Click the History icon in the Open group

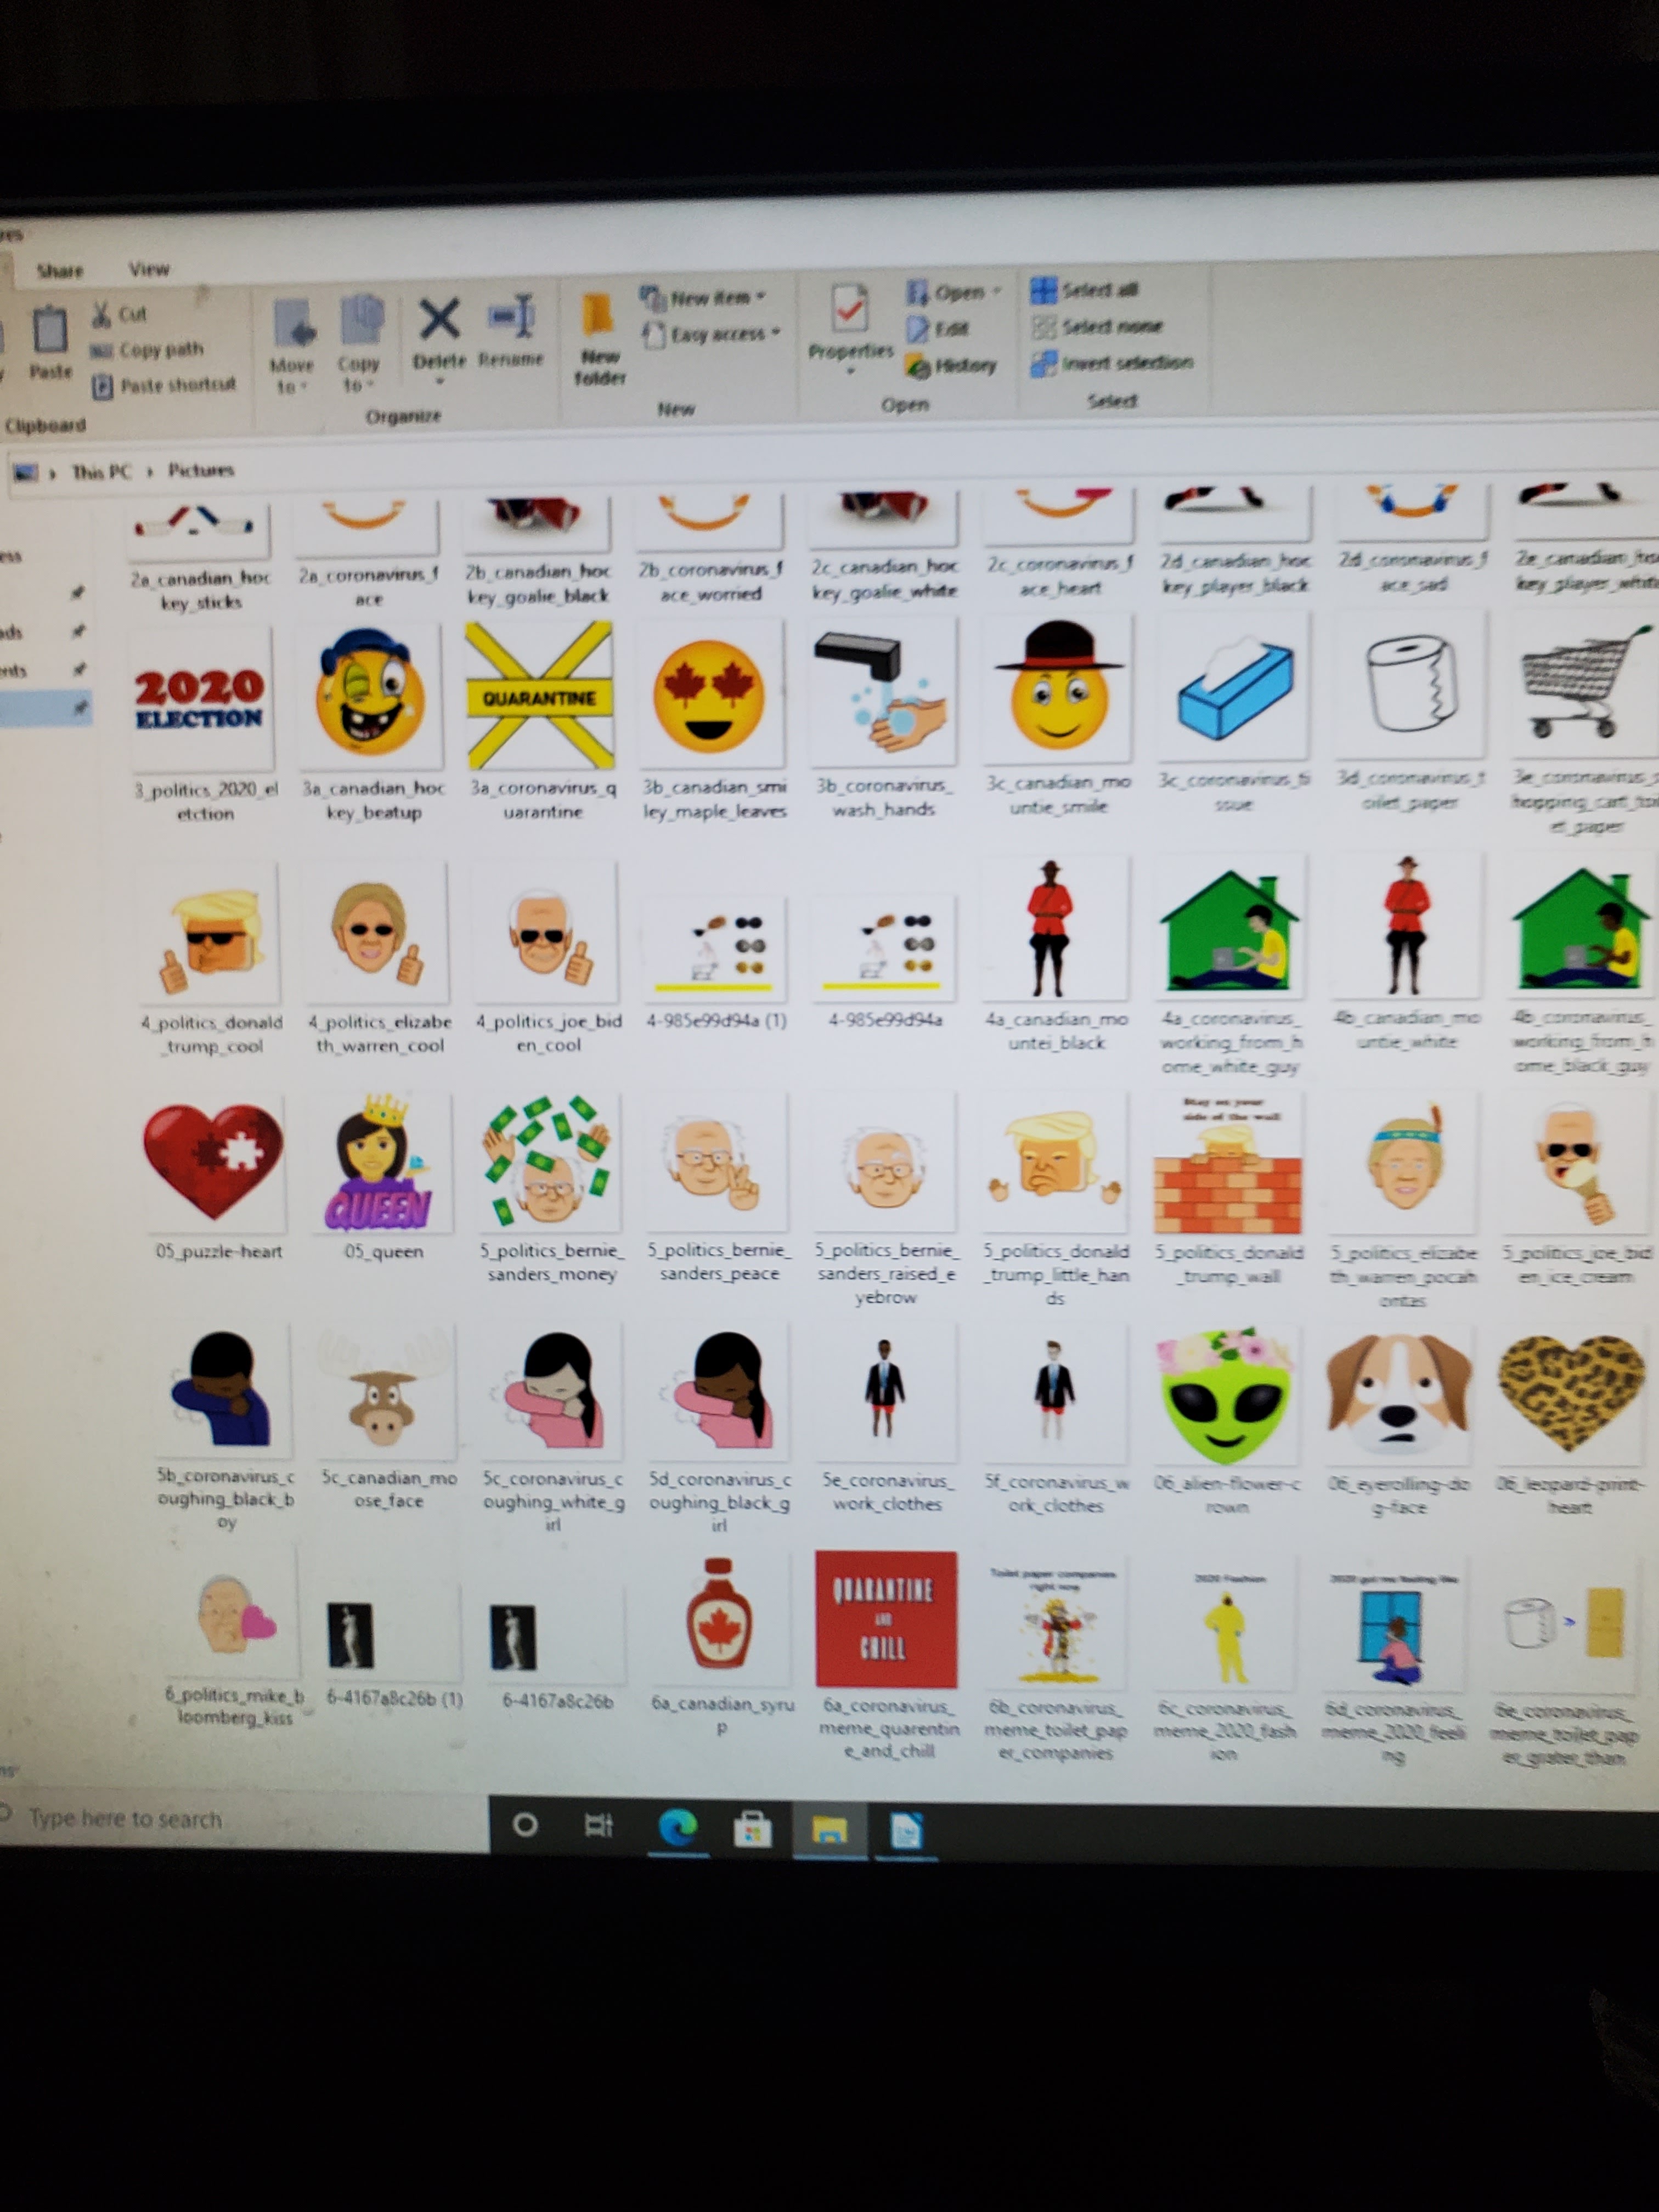click(951, 366)
